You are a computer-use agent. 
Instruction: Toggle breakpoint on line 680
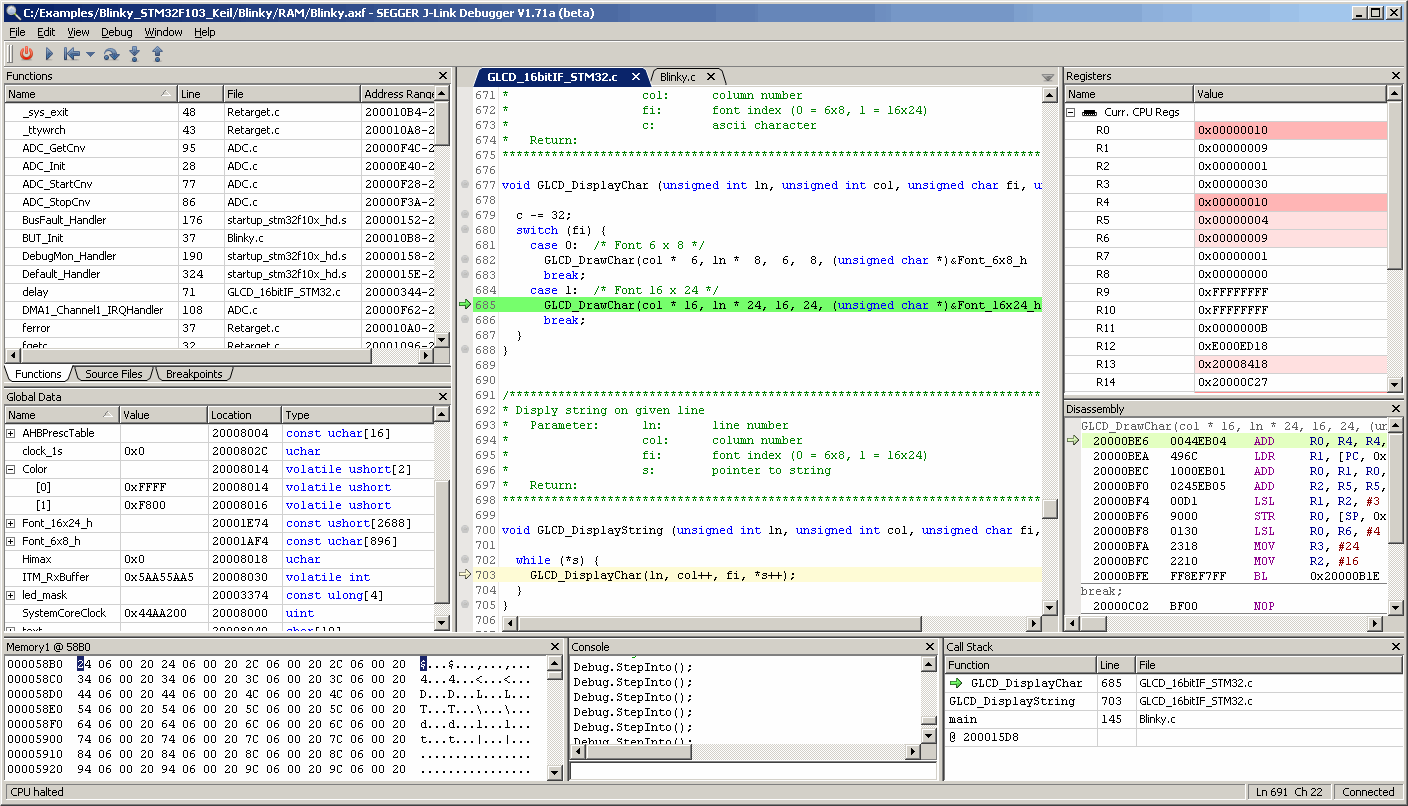pos(465,230)
